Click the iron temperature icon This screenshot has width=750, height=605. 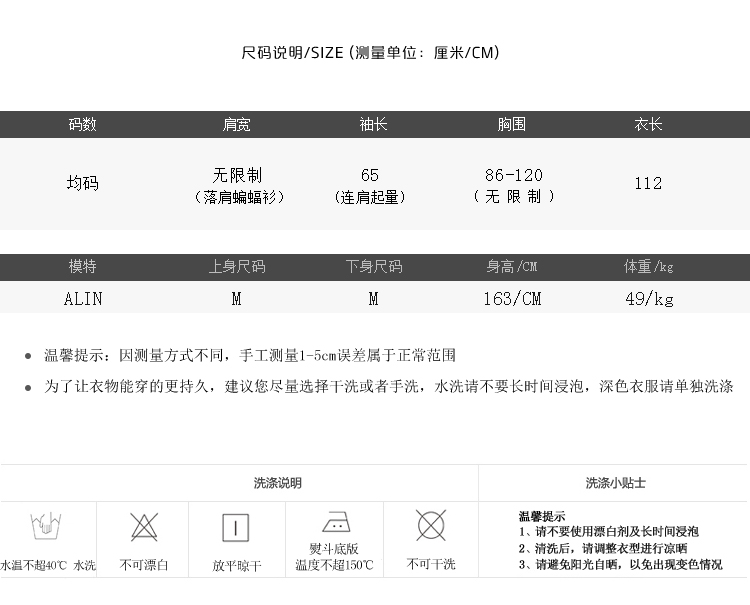(334, 523)
